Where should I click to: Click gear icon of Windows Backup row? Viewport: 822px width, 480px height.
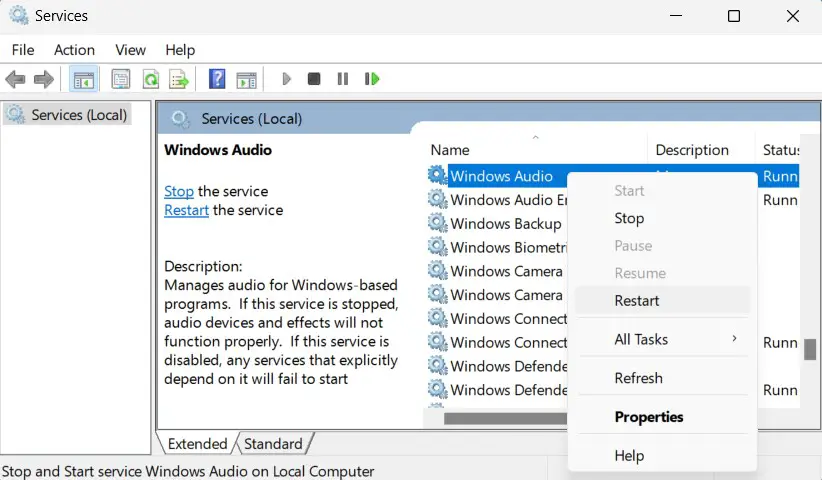[x=437, y=223]
